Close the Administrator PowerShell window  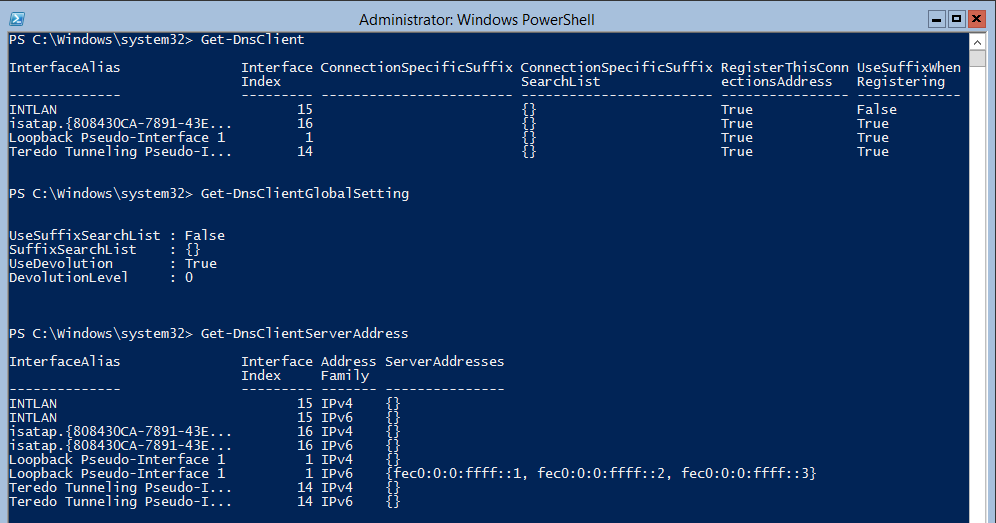[x=976, y=19]
